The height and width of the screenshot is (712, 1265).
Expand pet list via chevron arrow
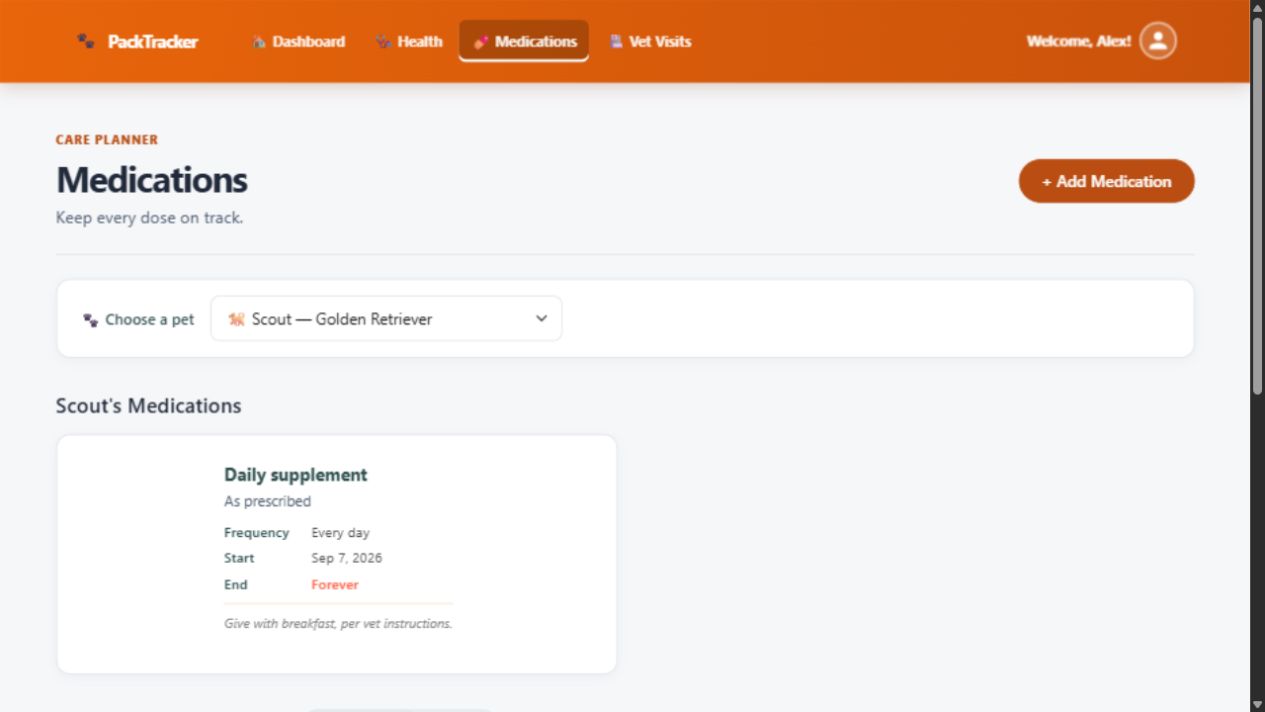click(541, 319)
